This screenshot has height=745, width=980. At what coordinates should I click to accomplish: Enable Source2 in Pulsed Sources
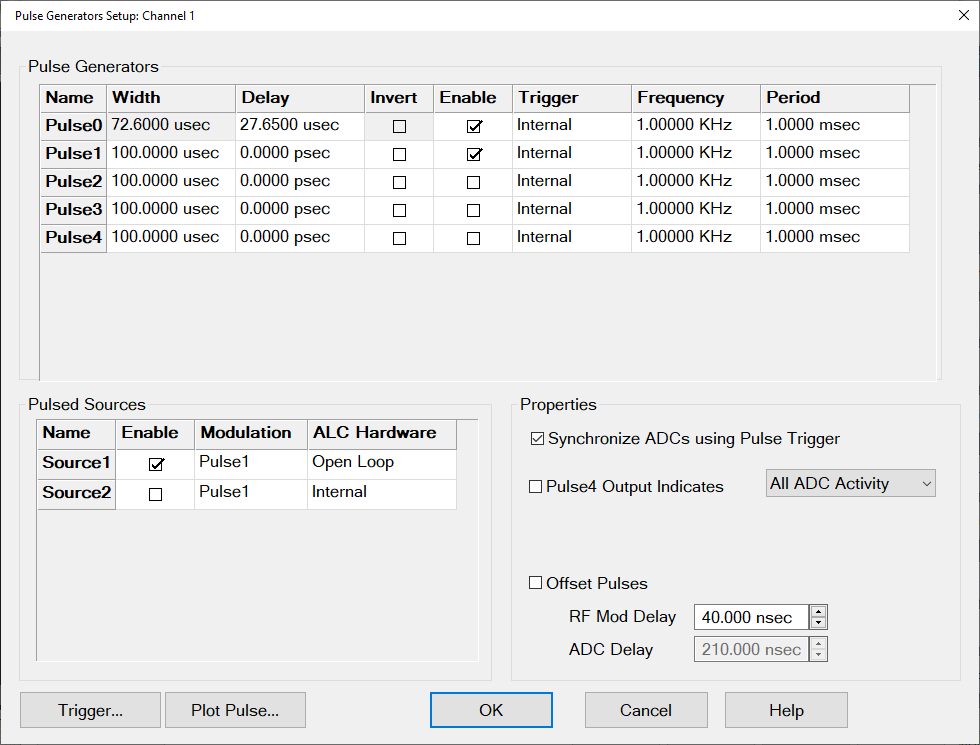coord(155,494)
